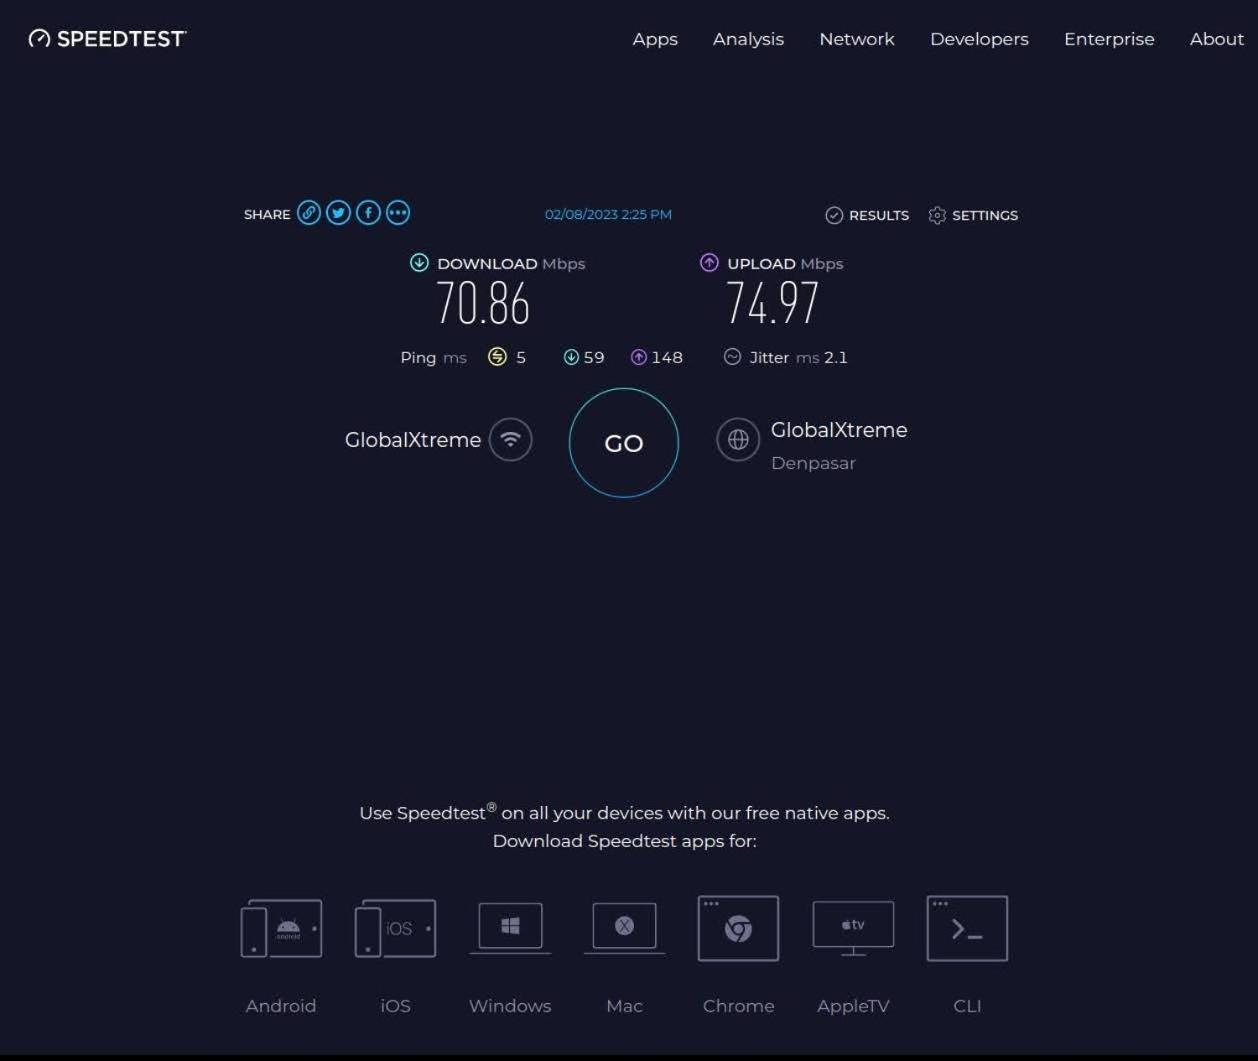
Task: Open SETTINGS with the gear icon
Action: (973, 215)
